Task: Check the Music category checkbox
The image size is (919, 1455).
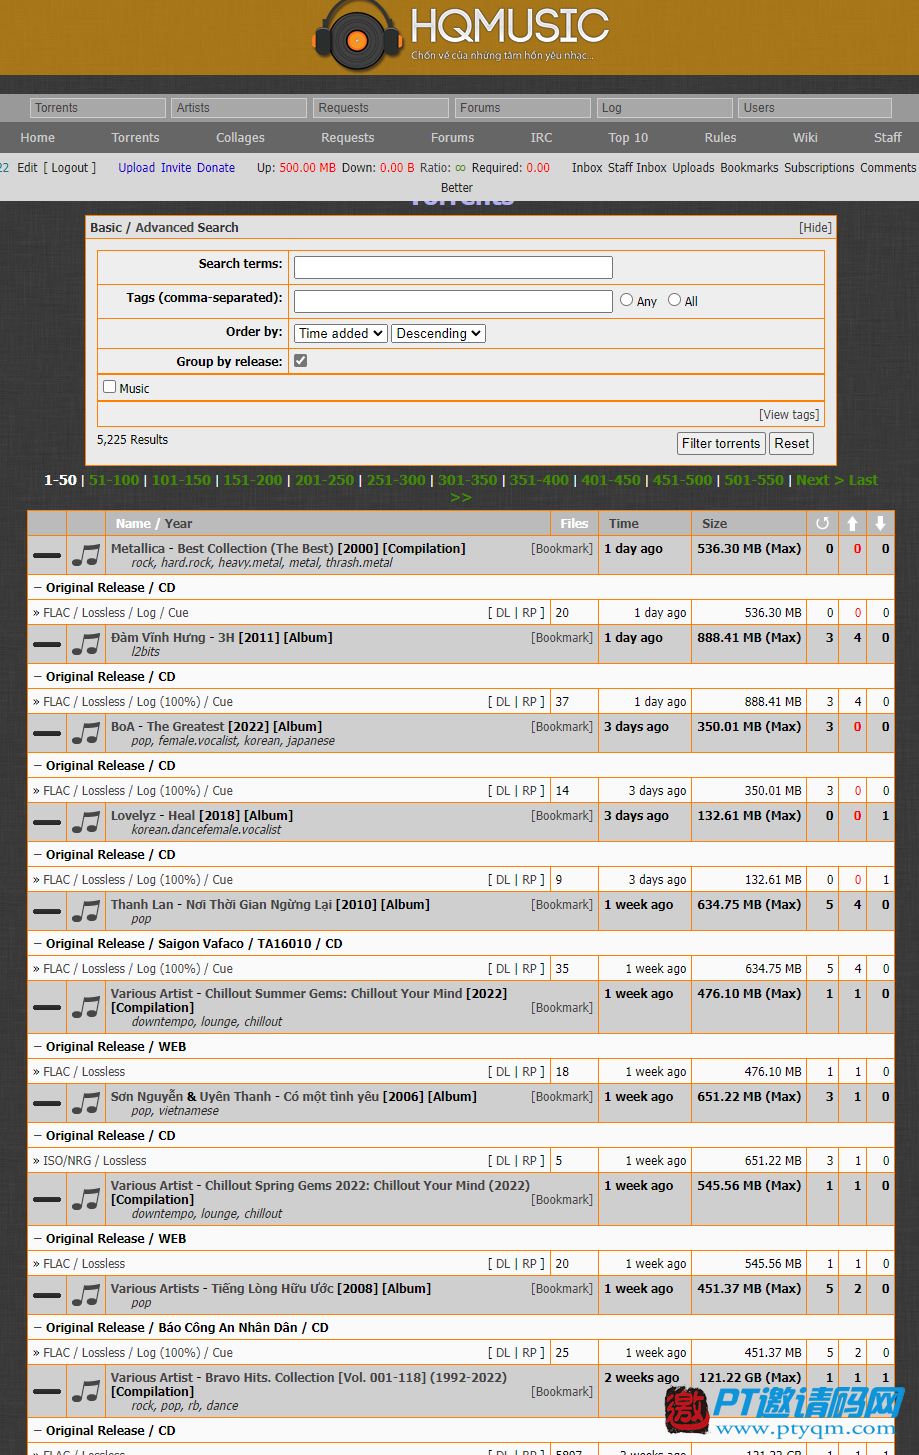Action: [110, 386]
